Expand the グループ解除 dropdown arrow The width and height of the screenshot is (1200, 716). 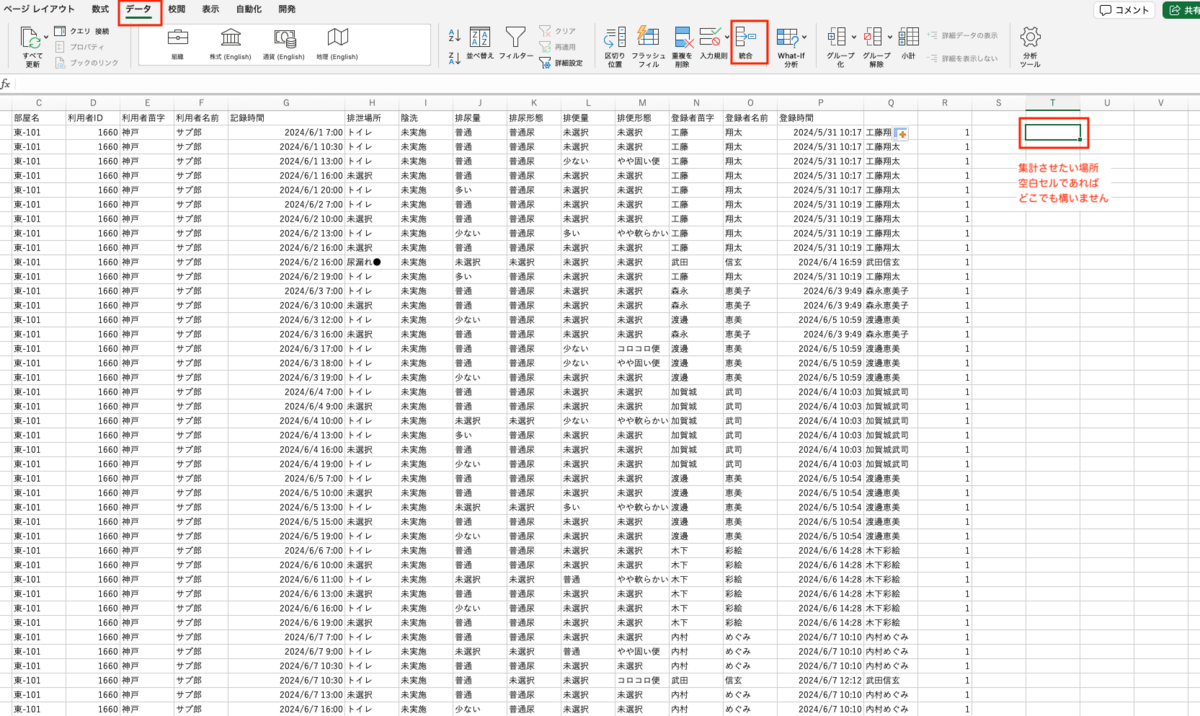pos(890,39)
